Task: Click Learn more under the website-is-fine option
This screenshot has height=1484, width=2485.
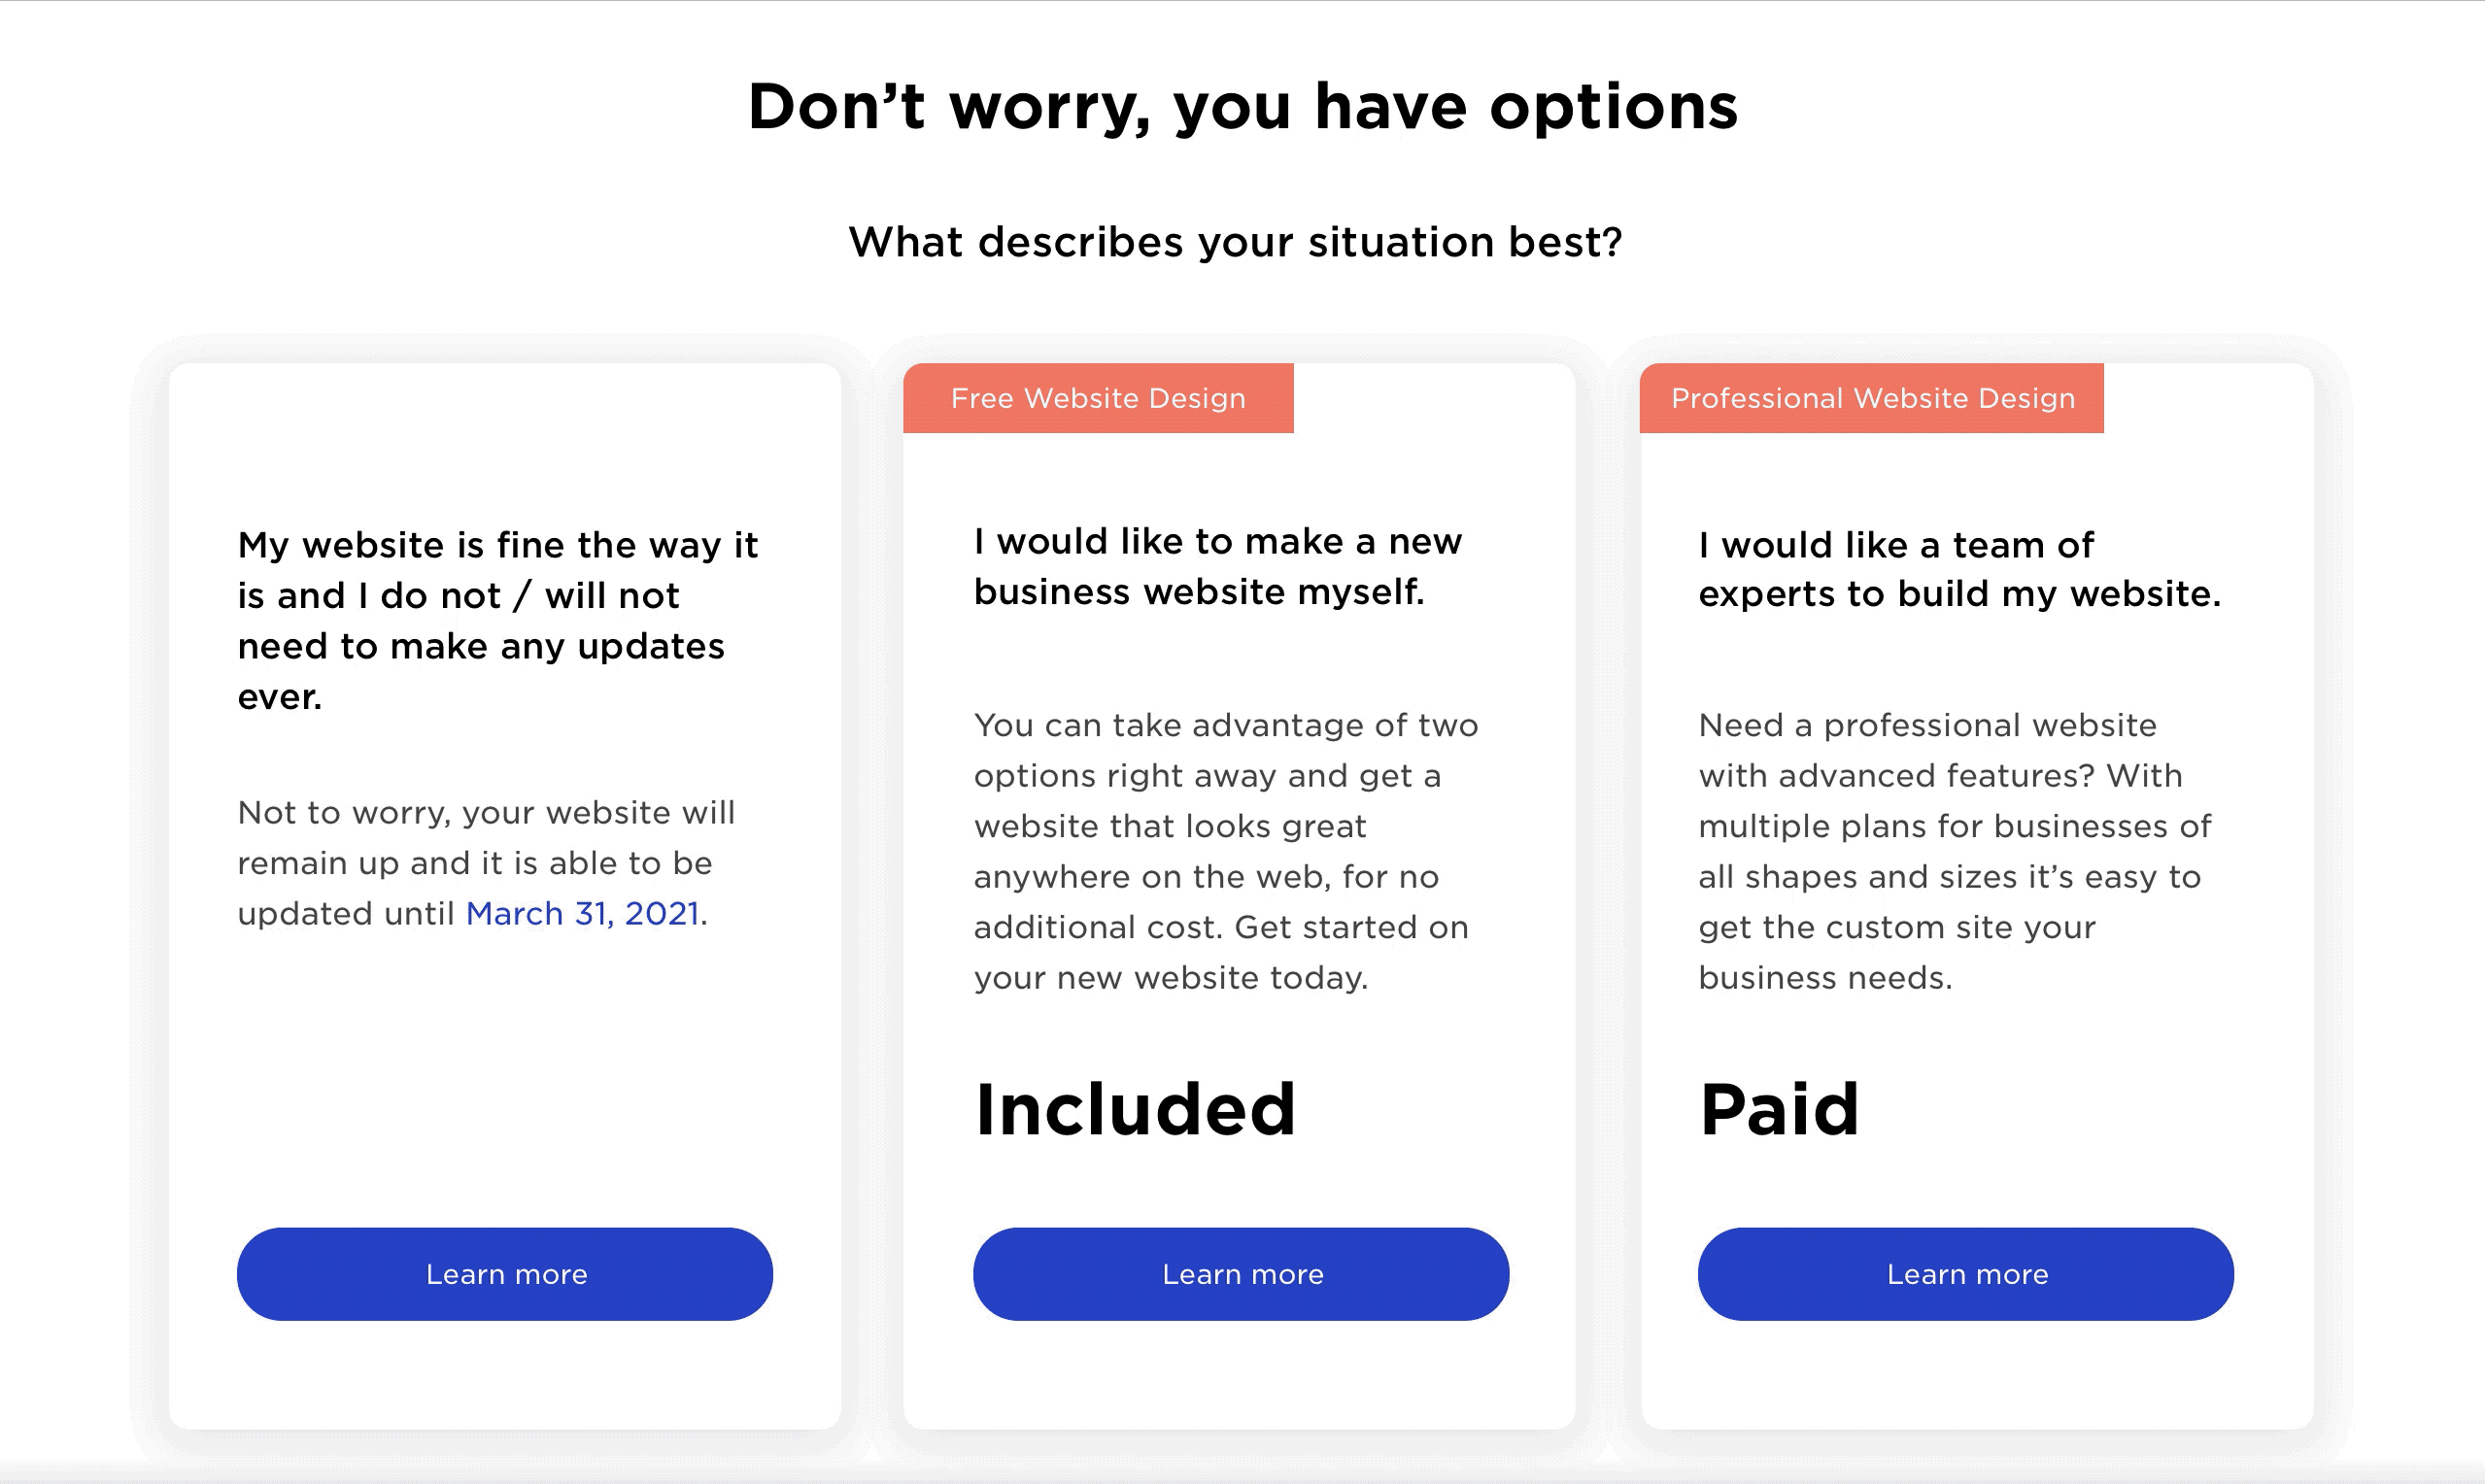Action: point(504,1273)
